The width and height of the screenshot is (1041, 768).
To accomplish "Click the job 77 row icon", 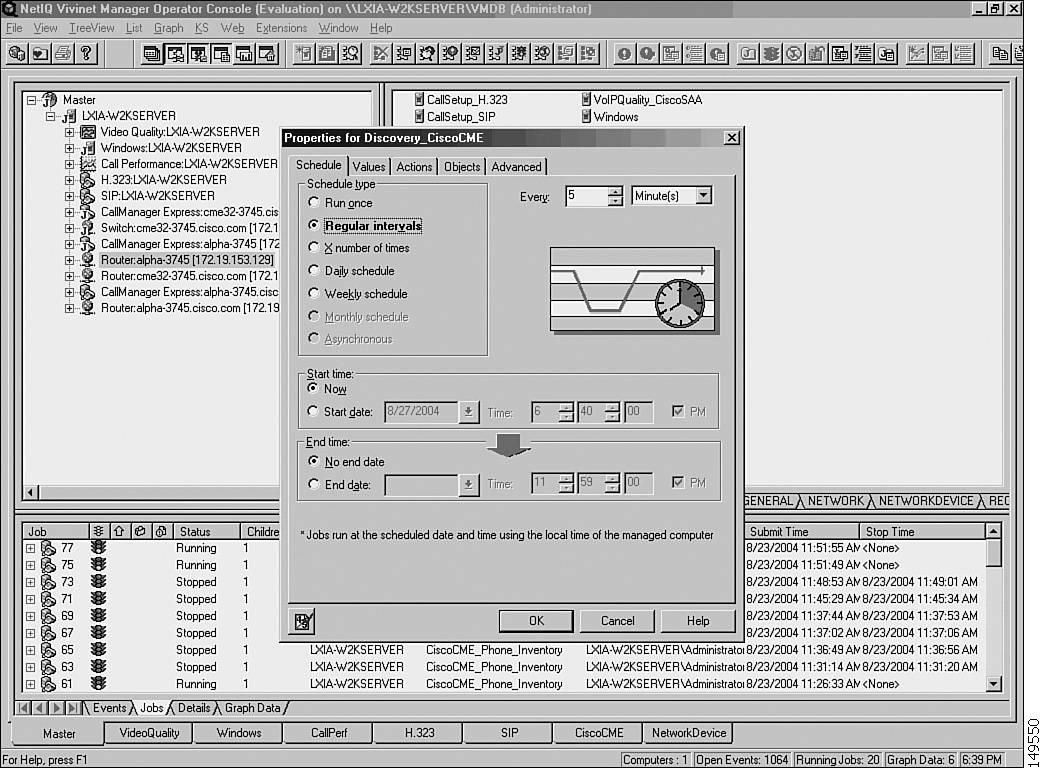I will point(48,548).
